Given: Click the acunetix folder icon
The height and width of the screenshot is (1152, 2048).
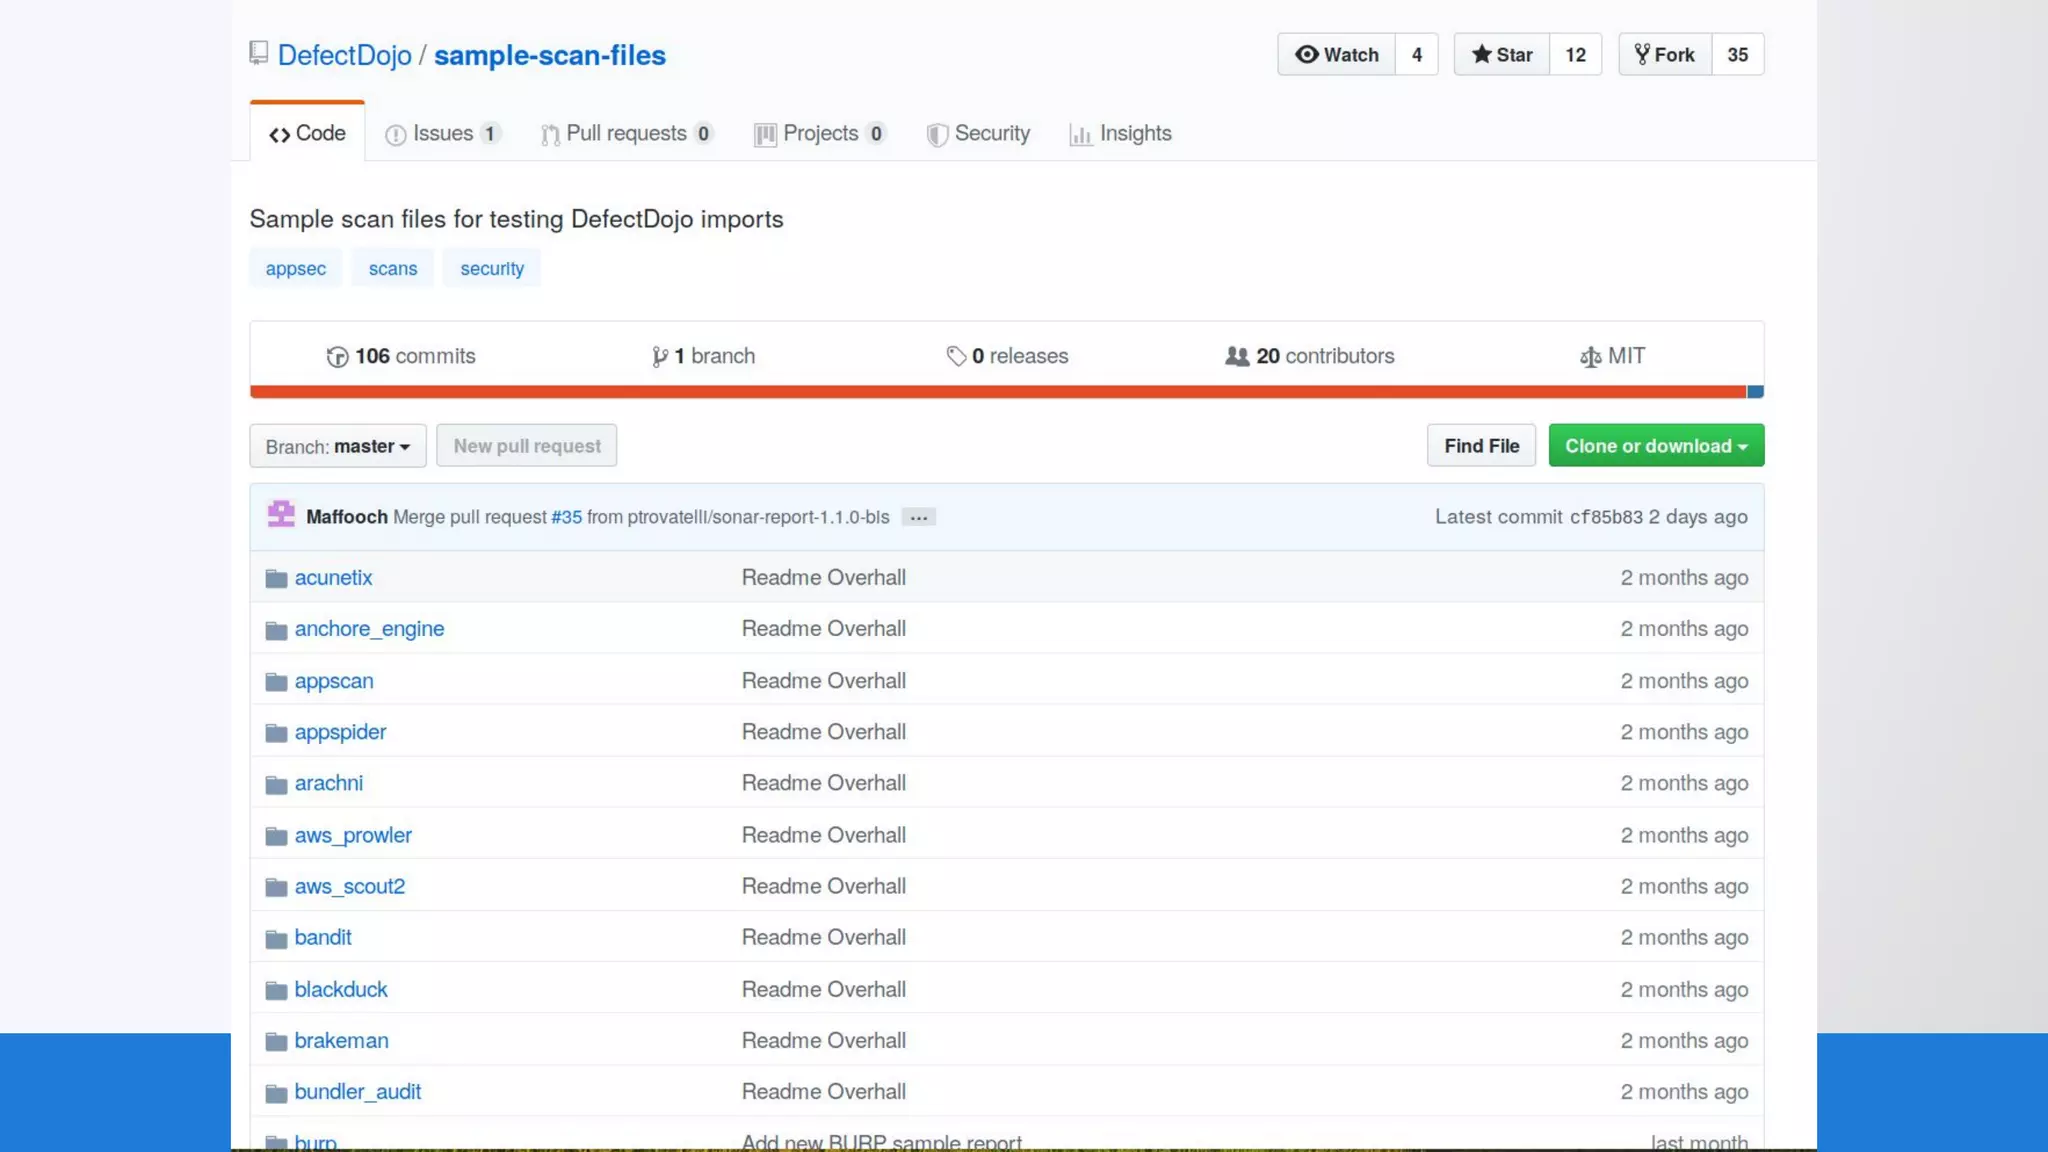Looking at the screenshot, I should tap(276, 578).
